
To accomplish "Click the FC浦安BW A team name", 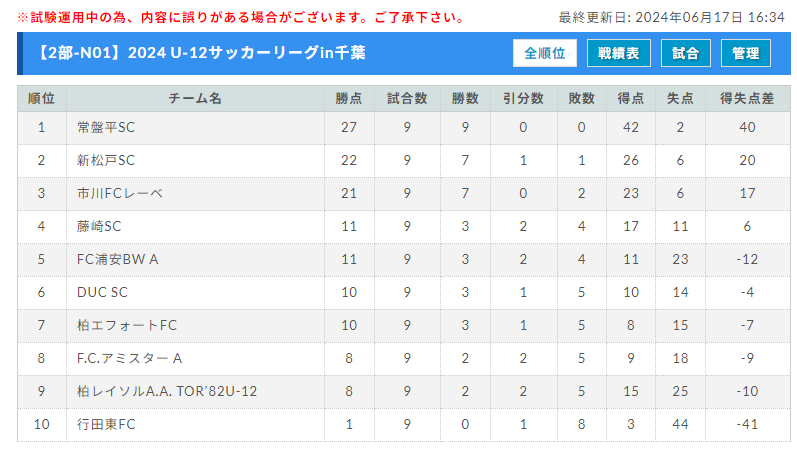I will 117,260.
